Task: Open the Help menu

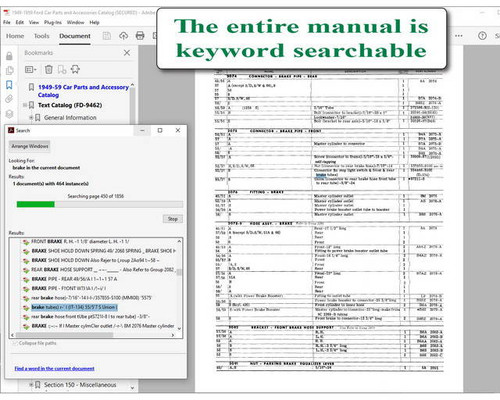Action: pyautogui.click(x=94, y=22)
